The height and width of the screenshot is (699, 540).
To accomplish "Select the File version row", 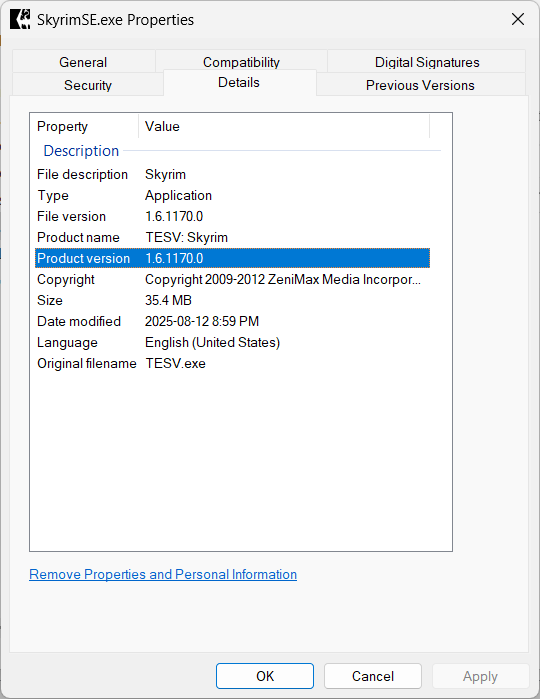I will click(232, 216).
